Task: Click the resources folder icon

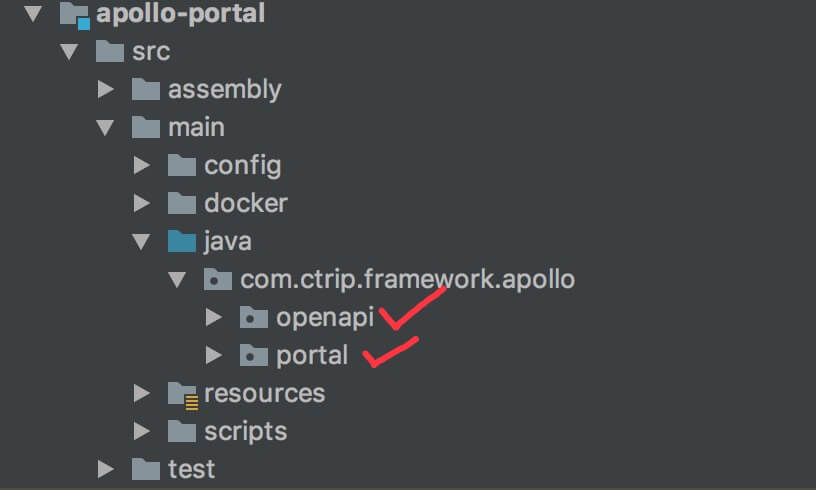Action: click(x=182, y=393)
